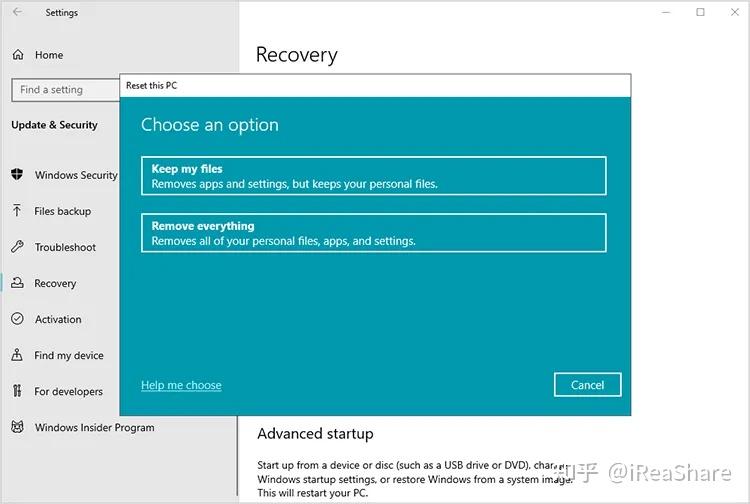Click the Choose an option heading

pyautogui.click(x=210, y=125)
